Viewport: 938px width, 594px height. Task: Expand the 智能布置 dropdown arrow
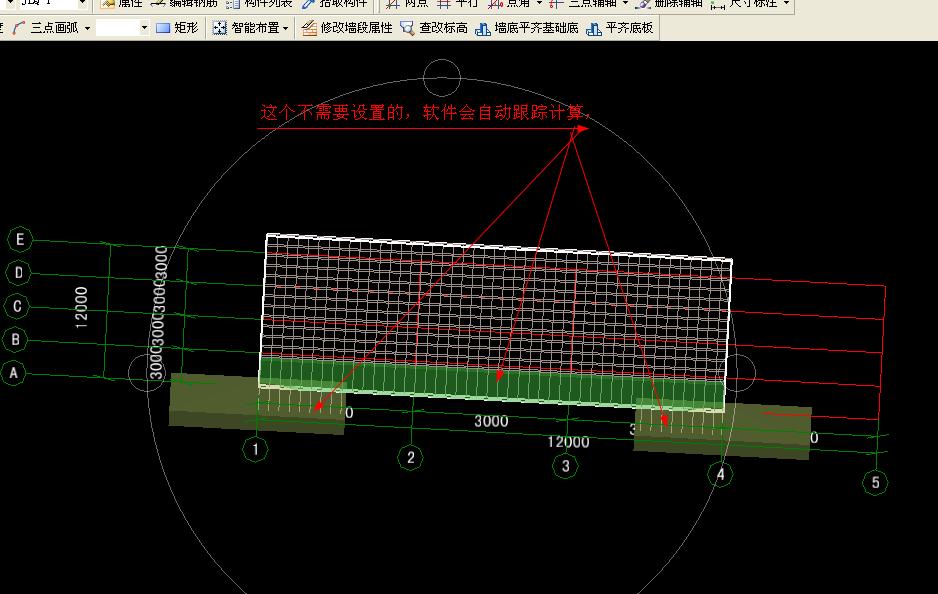[x=285, y=28]
